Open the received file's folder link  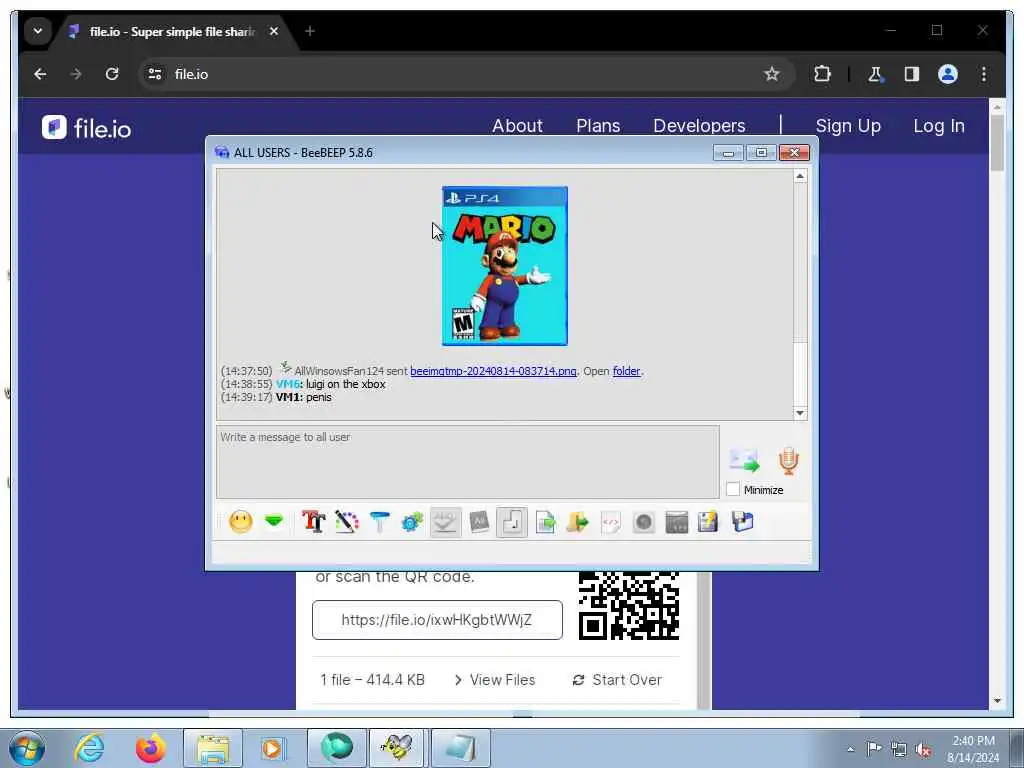tap(626, 371)
